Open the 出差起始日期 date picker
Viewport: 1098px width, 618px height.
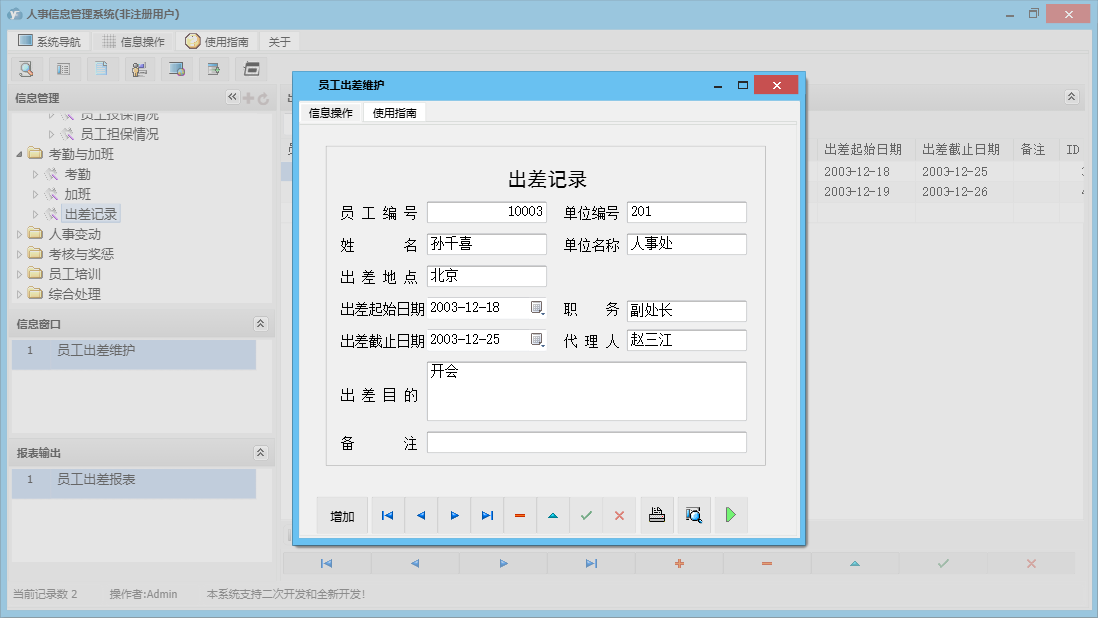tap(537, 307)
